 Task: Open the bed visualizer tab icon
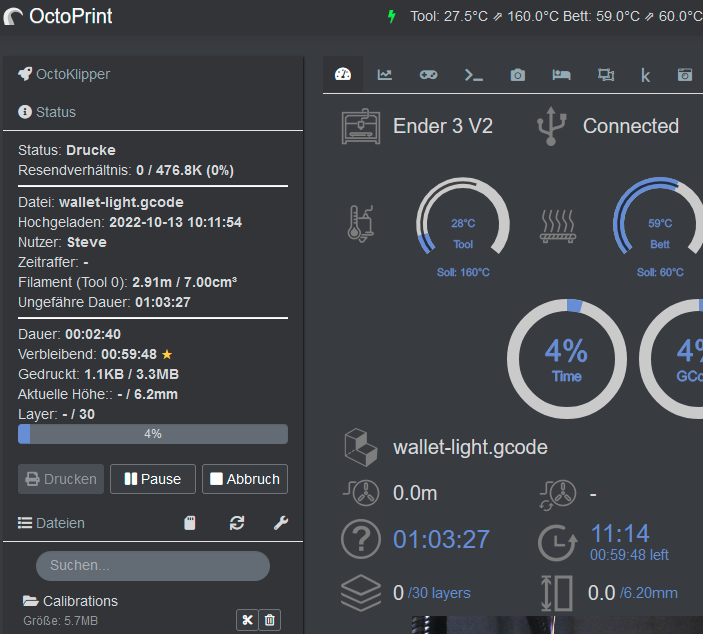click(561, 75)
